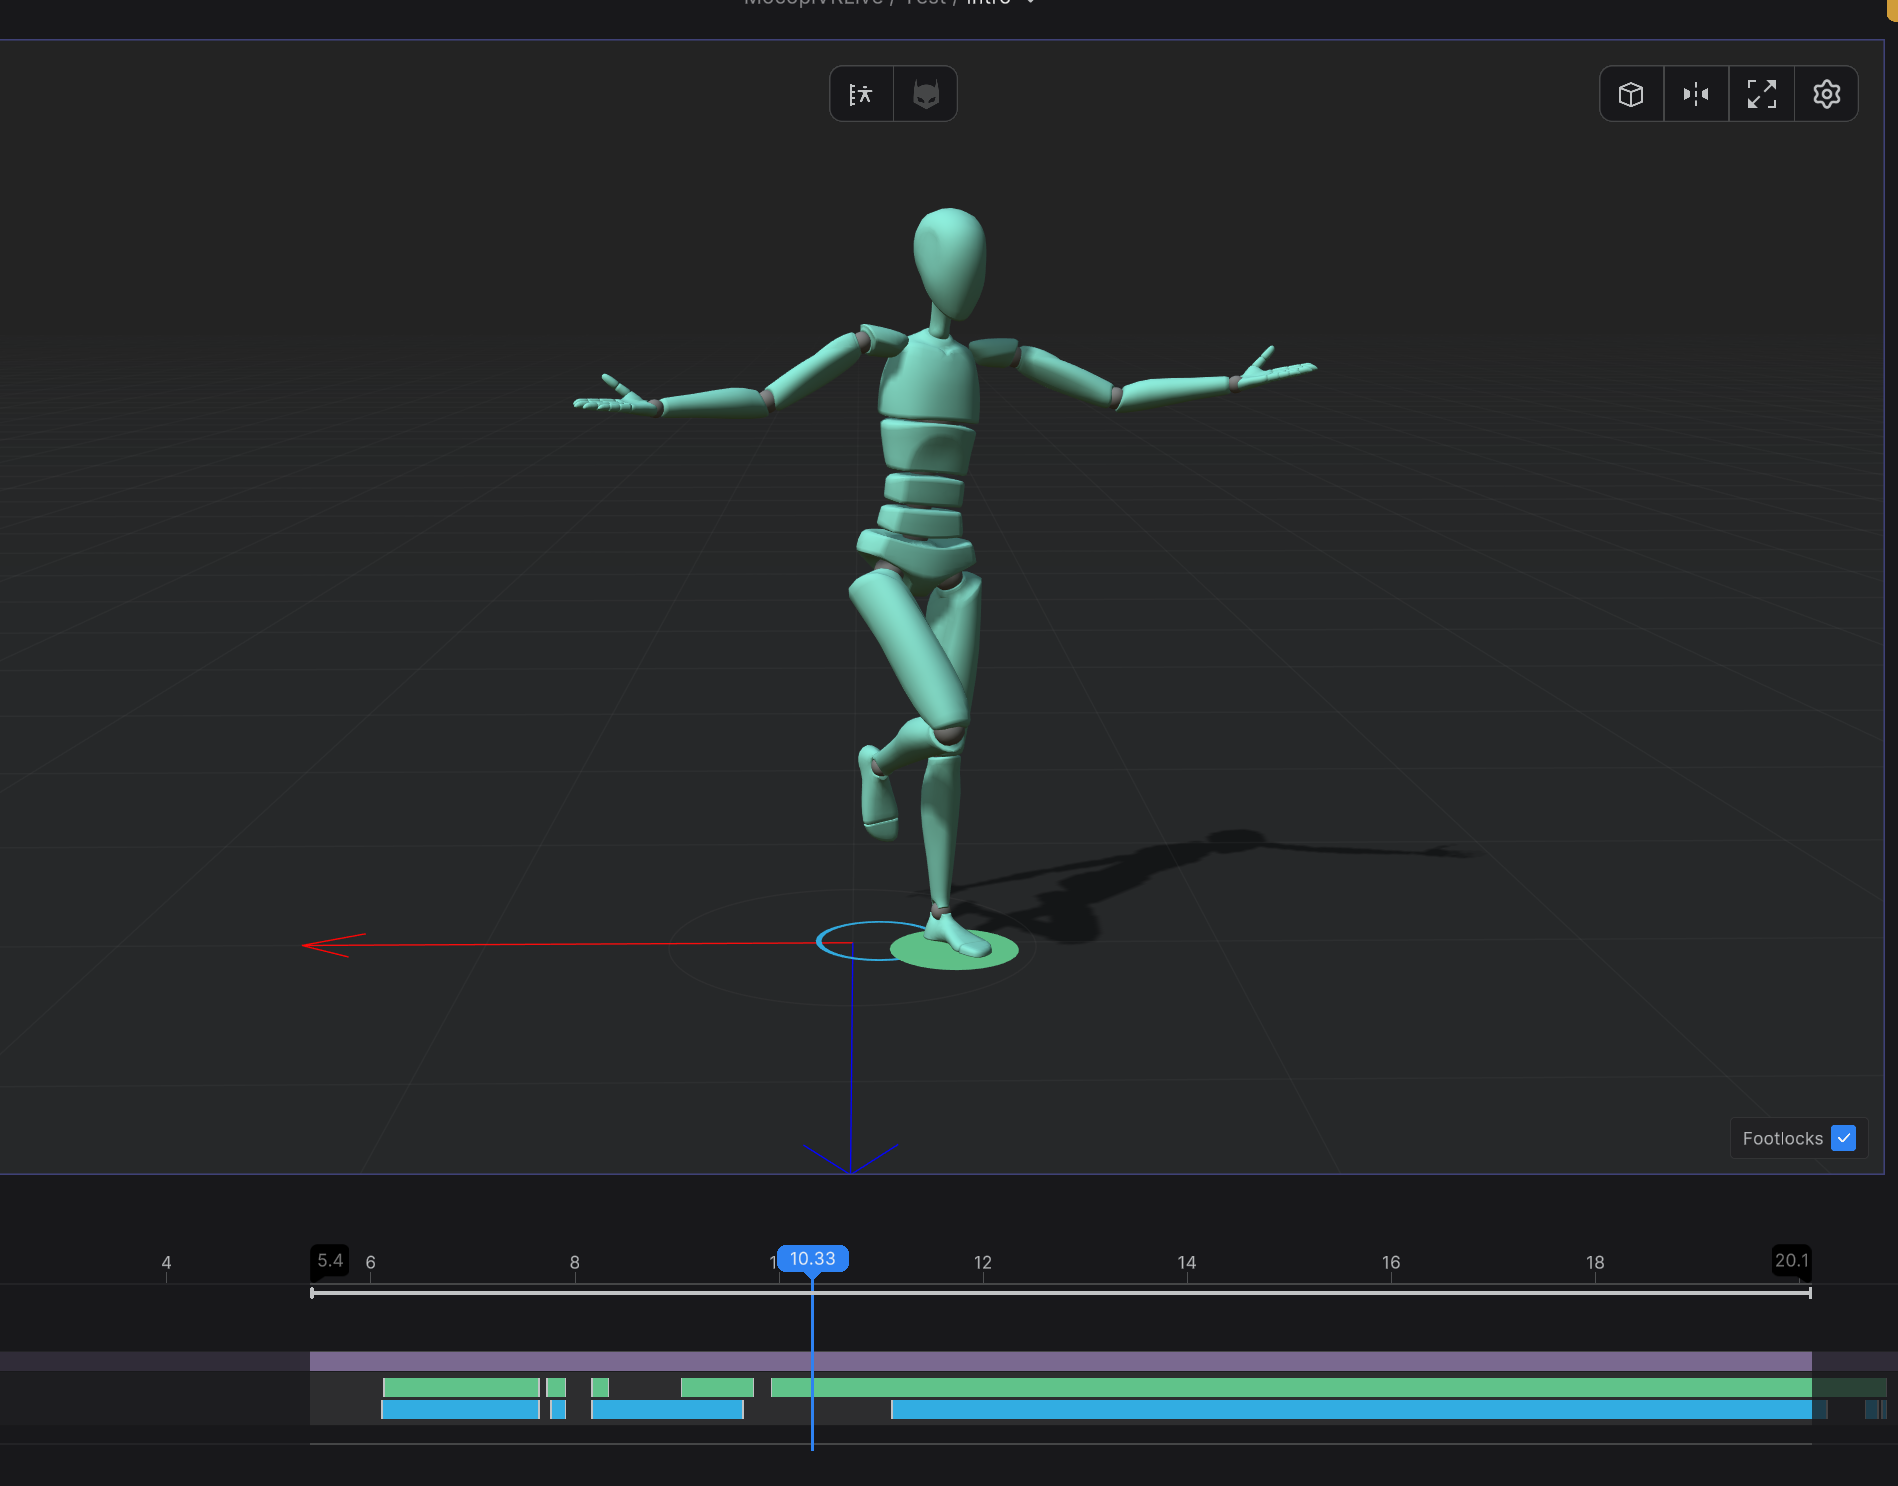1898x1486 pixels.
Task: Open the clip end marker labeled 20.1
Action: click(x=1790, y=1260)
